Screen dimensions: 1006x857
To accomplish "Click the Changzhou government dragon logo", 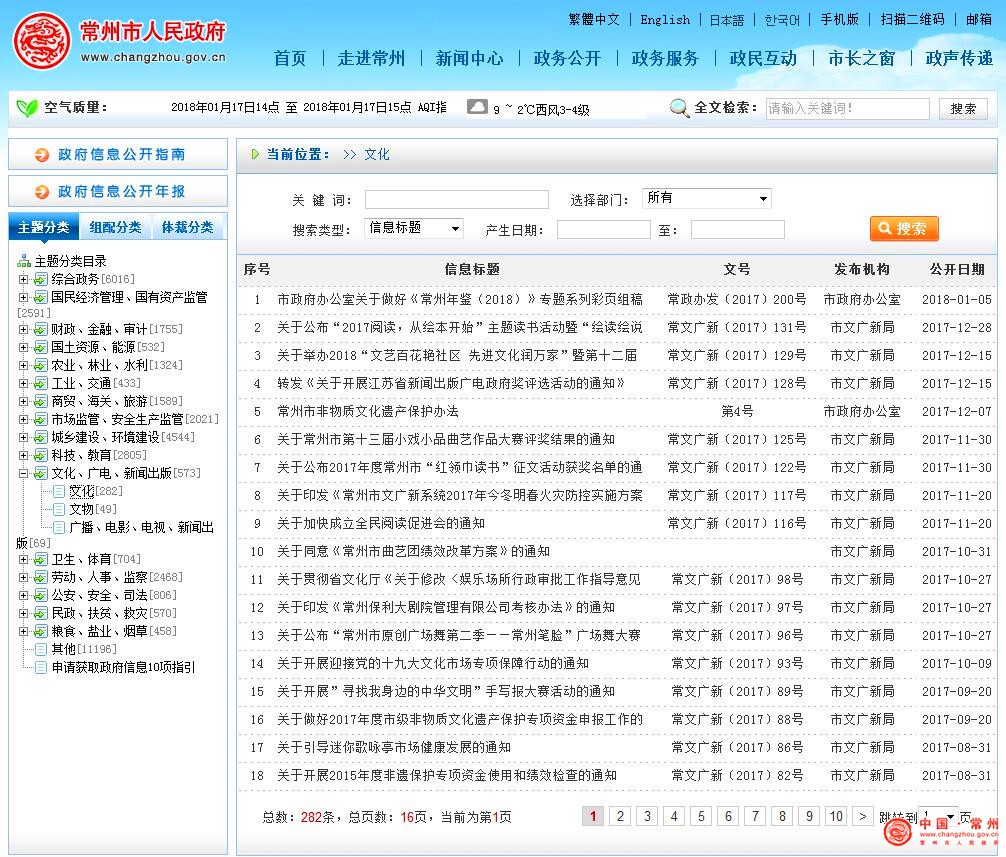I will (x=42, y=41).
